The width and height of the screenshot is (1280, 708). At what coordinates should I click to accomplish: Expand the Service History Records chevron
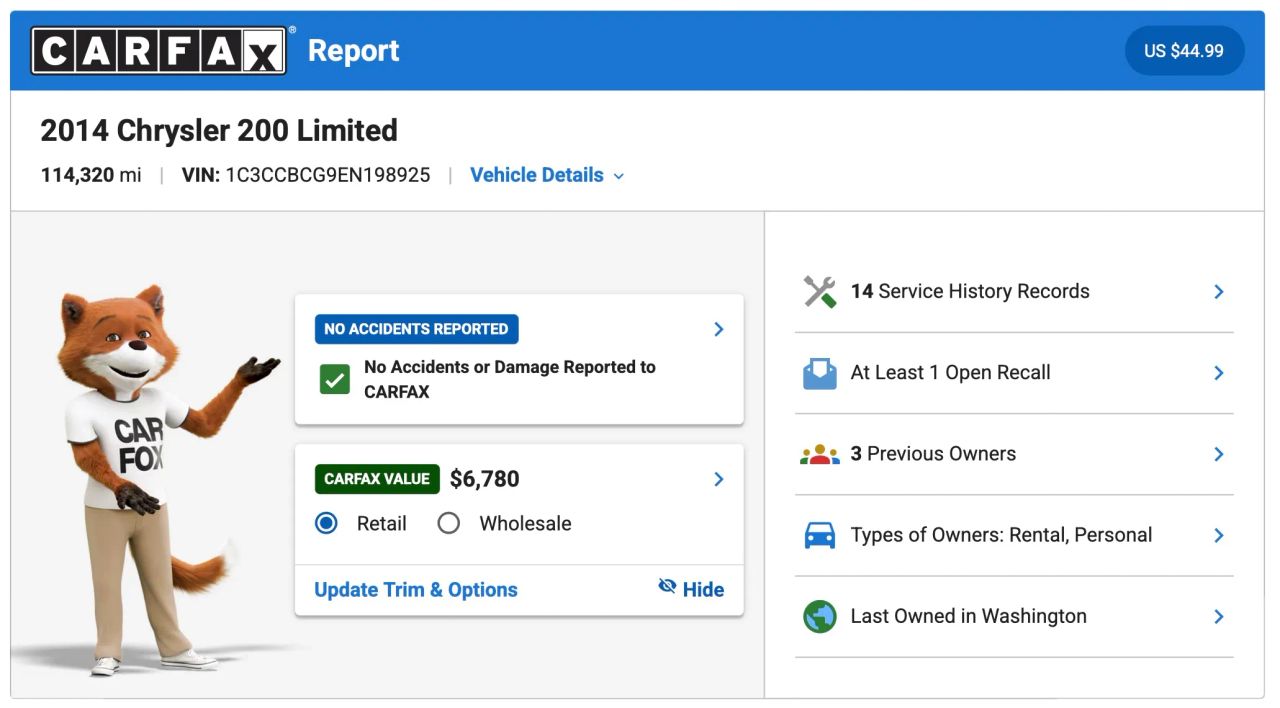(1219, 292)
